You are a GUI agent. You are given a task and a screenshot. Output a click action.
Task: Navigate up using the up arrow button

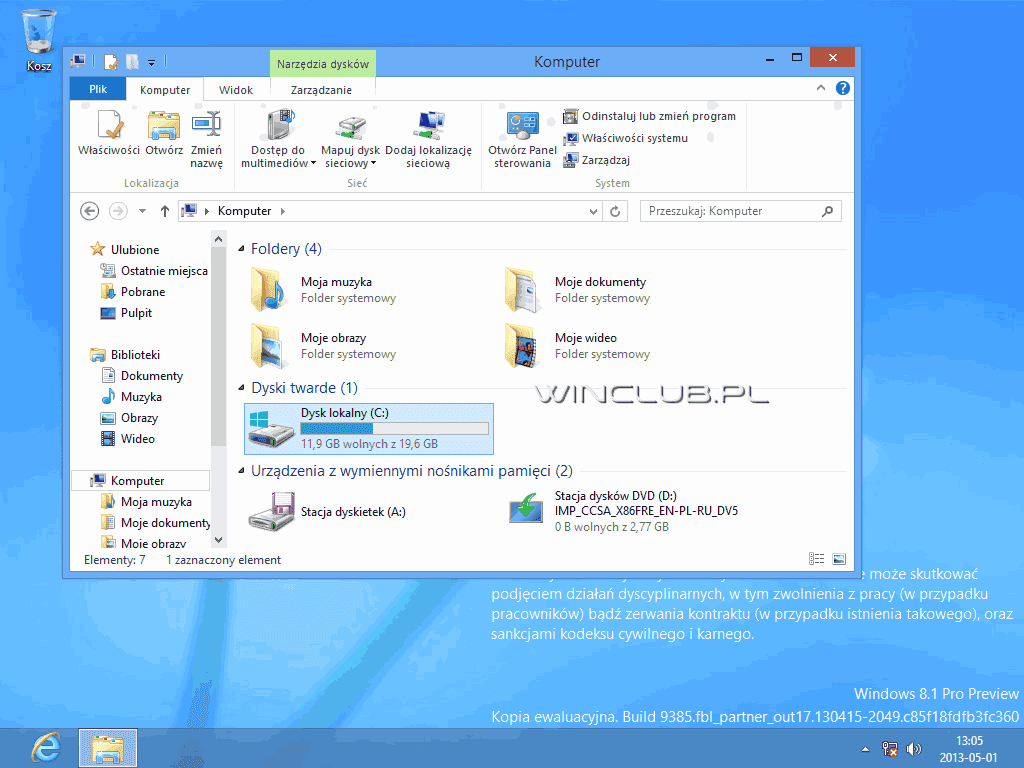tap(163, 211)
